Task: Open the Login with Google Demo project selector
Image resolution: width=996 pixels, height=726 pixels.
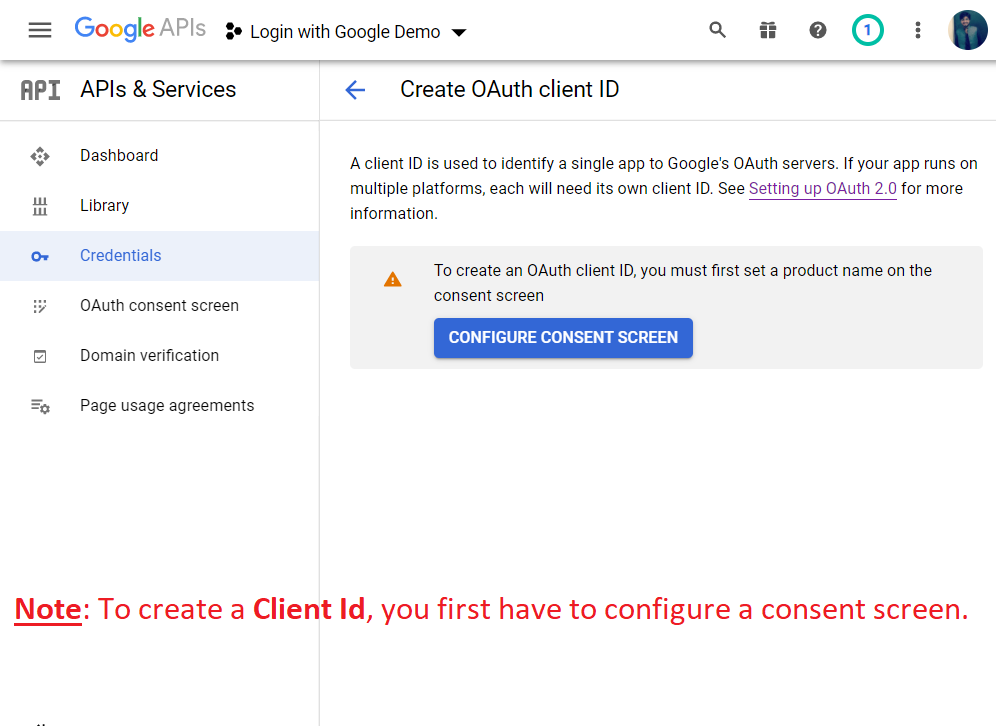Action: [x=346, y=31]
